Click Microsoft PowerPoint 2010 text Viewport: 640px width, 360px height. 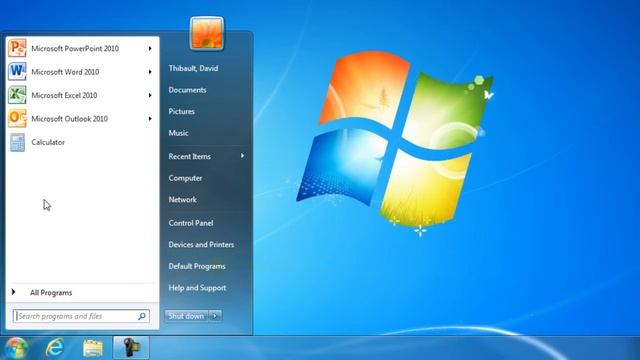tap(75, 49)
